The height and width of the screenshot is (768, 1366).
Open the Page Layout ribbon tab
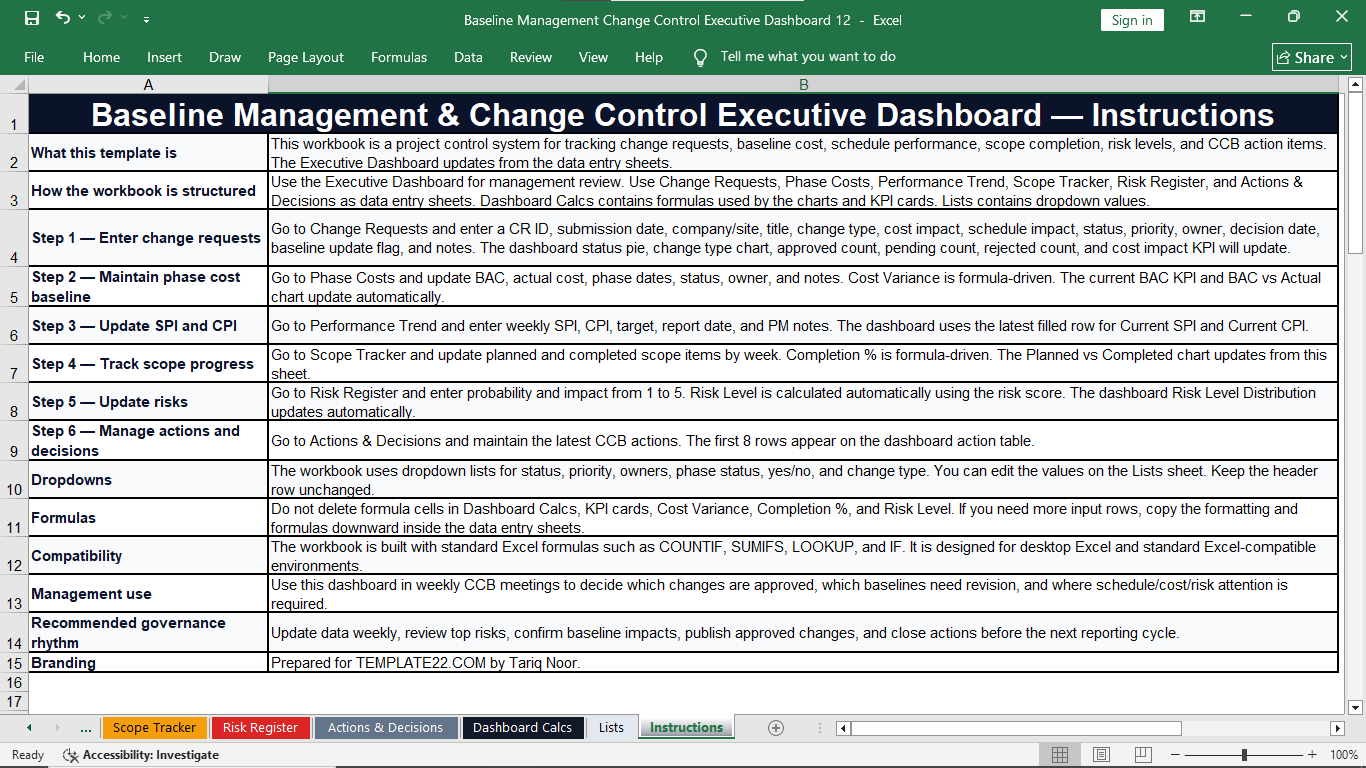(306, 58)
